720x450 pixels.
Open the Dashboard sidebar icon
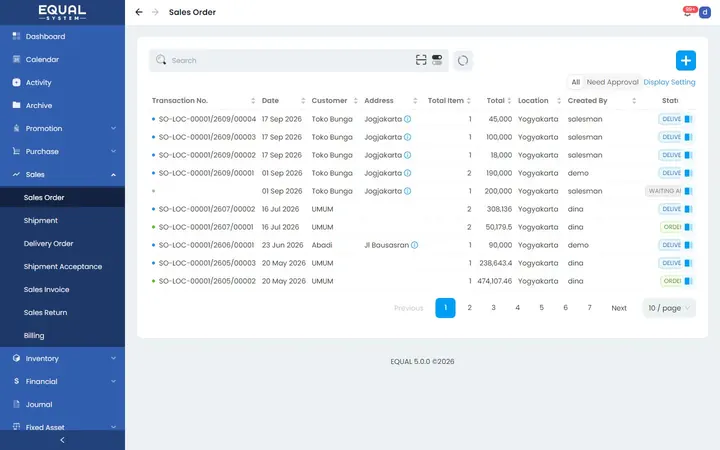16,36
